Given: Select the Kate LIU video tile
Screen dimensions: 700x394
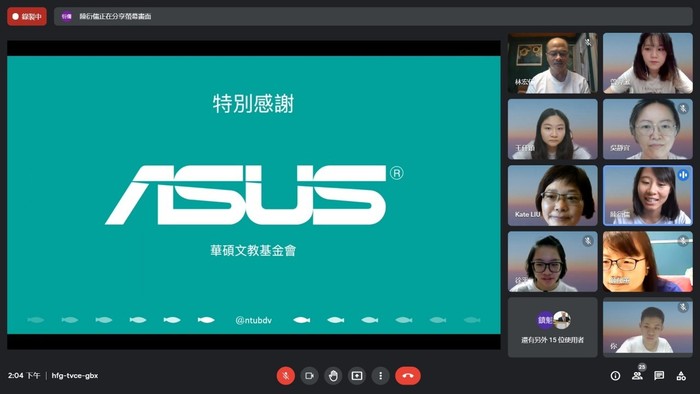Looking at the screenshot, I should (x=553, y=195).
